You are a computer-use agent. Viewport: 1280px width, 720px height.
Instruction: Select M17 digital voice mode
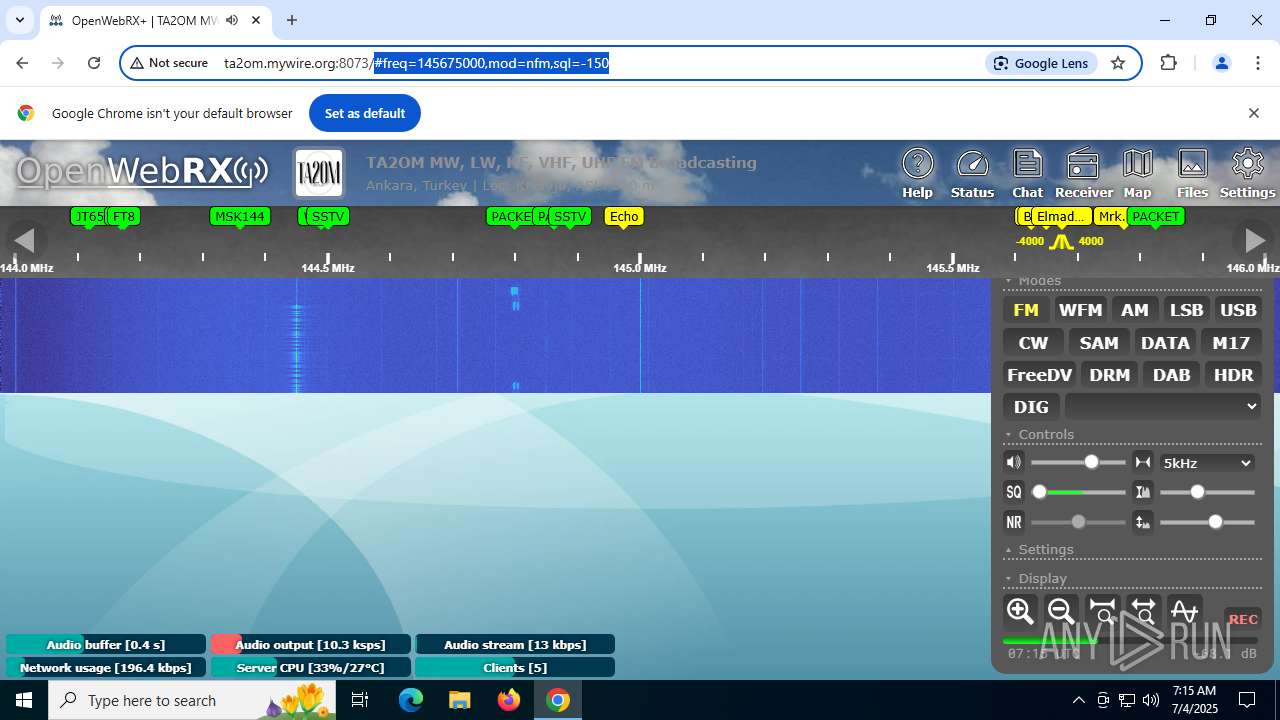1231,343
